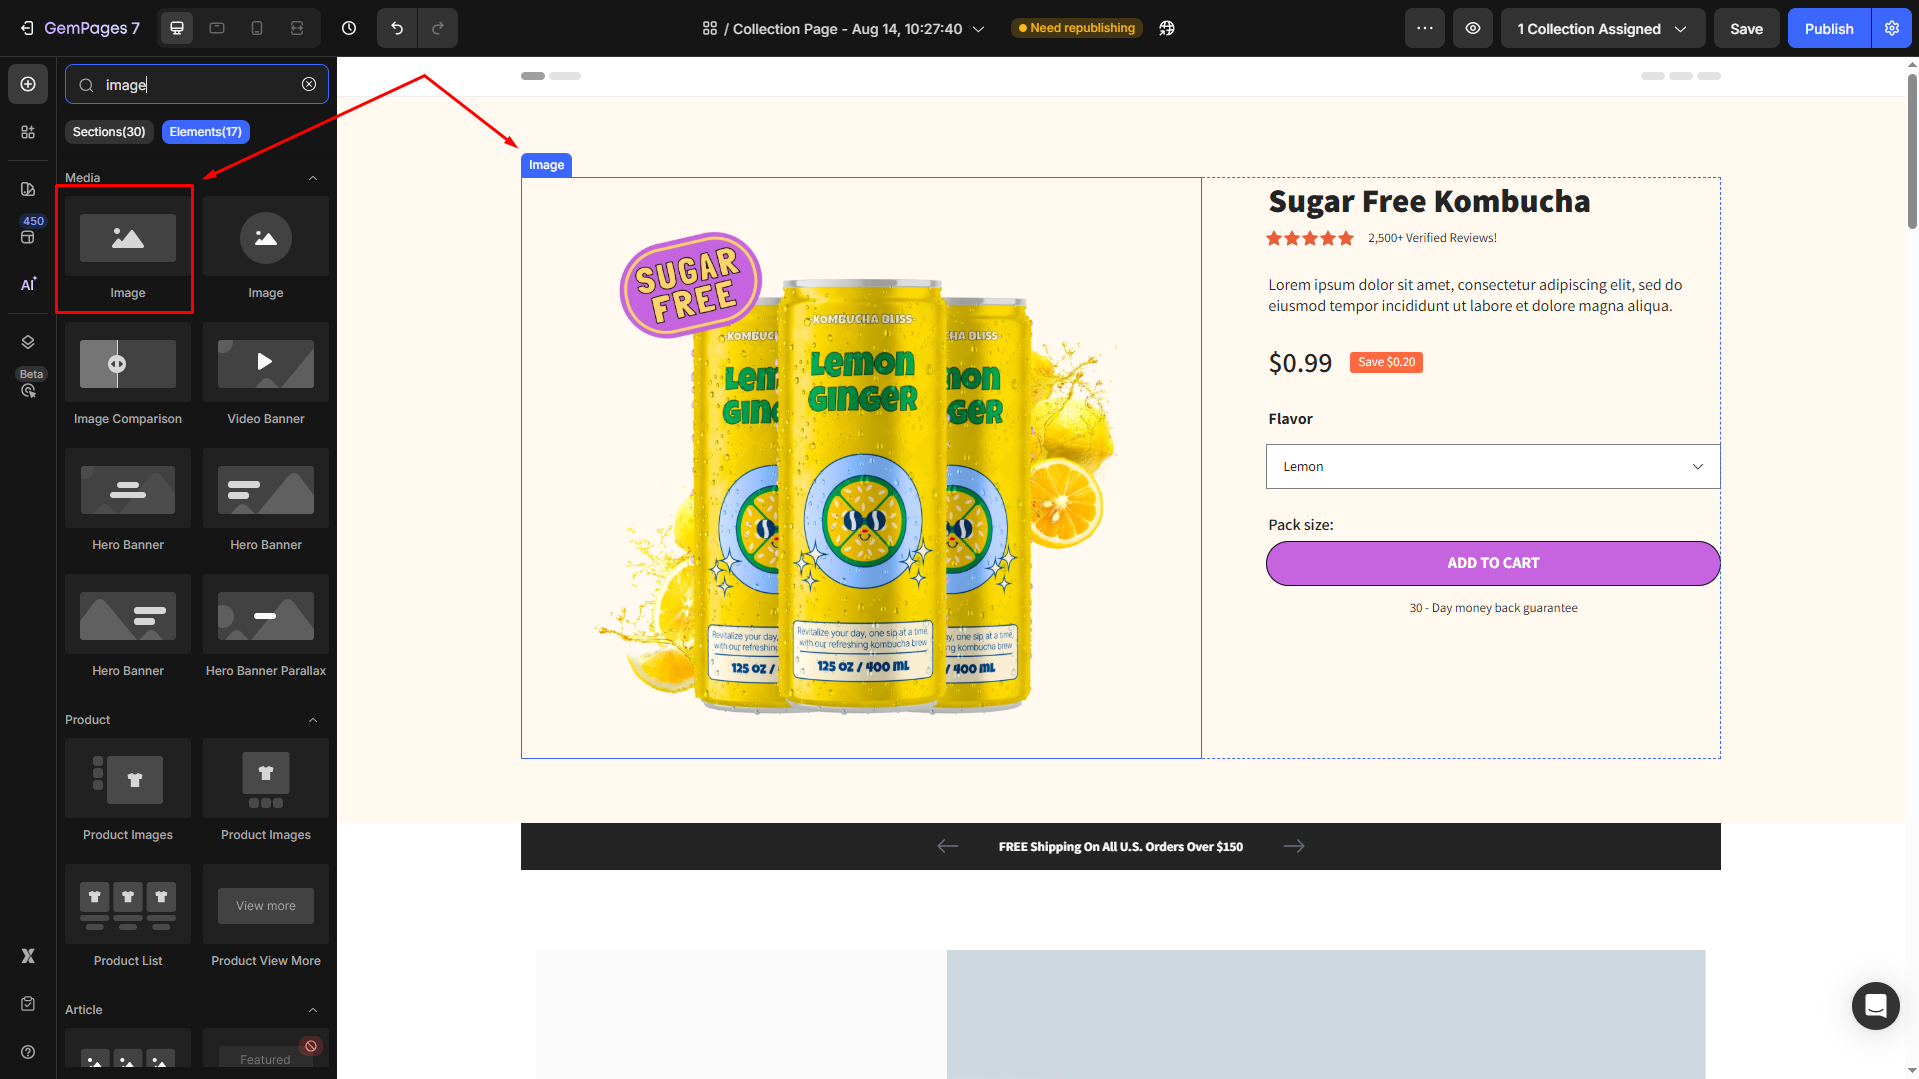
Task: Open the help question mark icon
Action: point(28,1052)
